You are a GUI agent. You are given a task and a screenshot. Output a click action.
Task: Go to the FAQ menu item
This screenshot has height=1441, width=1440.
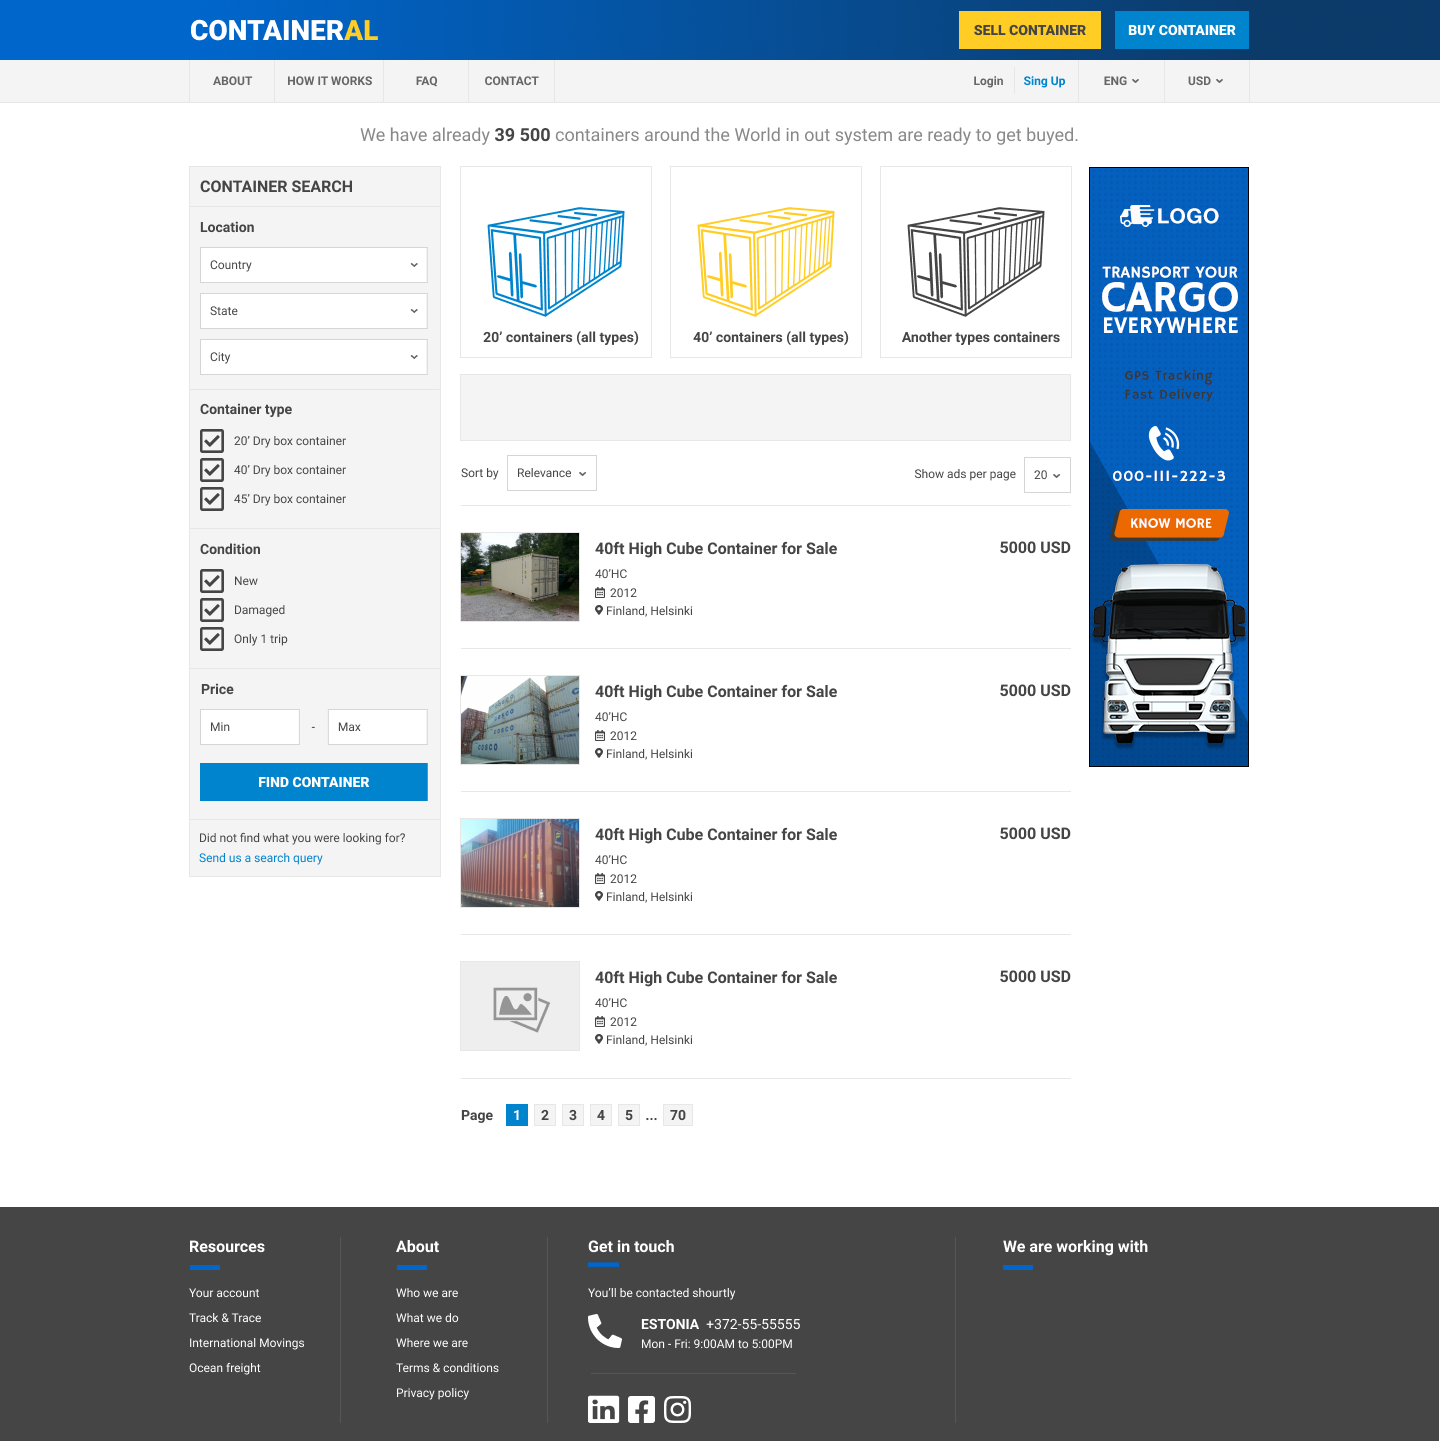[426, 81]
